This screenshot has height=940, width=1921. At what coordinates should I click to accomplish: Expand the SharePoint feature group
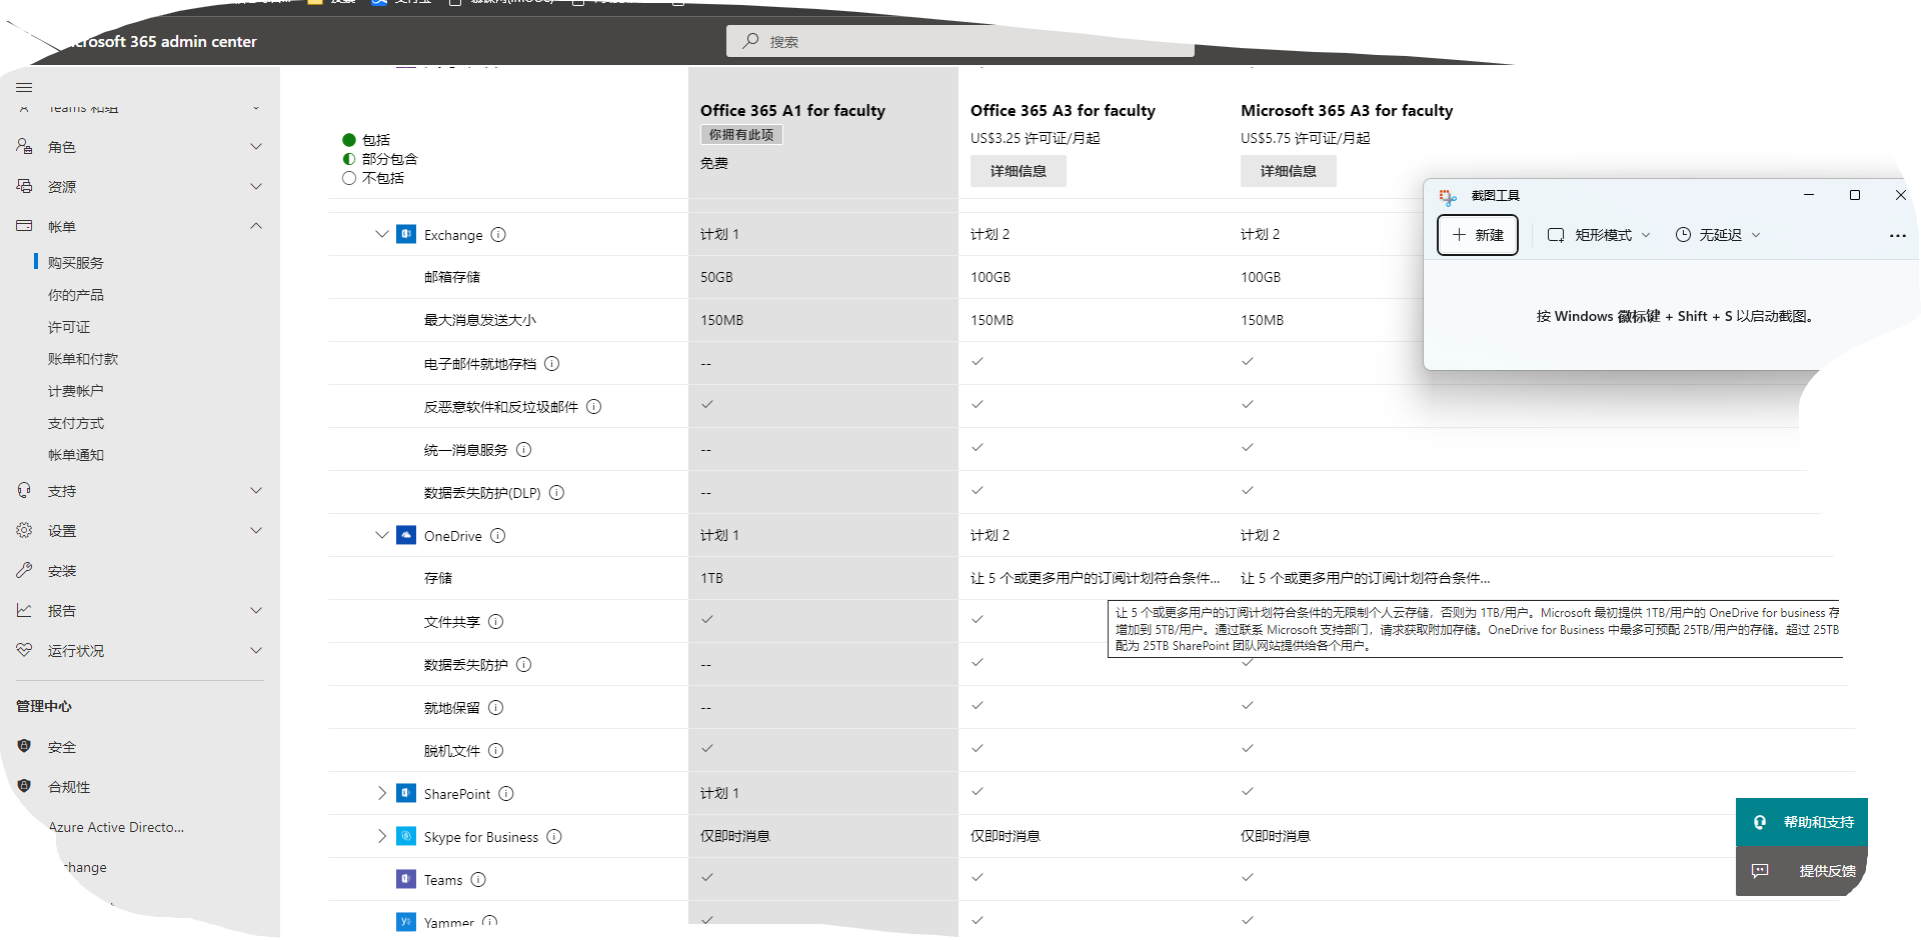point(381,793)
